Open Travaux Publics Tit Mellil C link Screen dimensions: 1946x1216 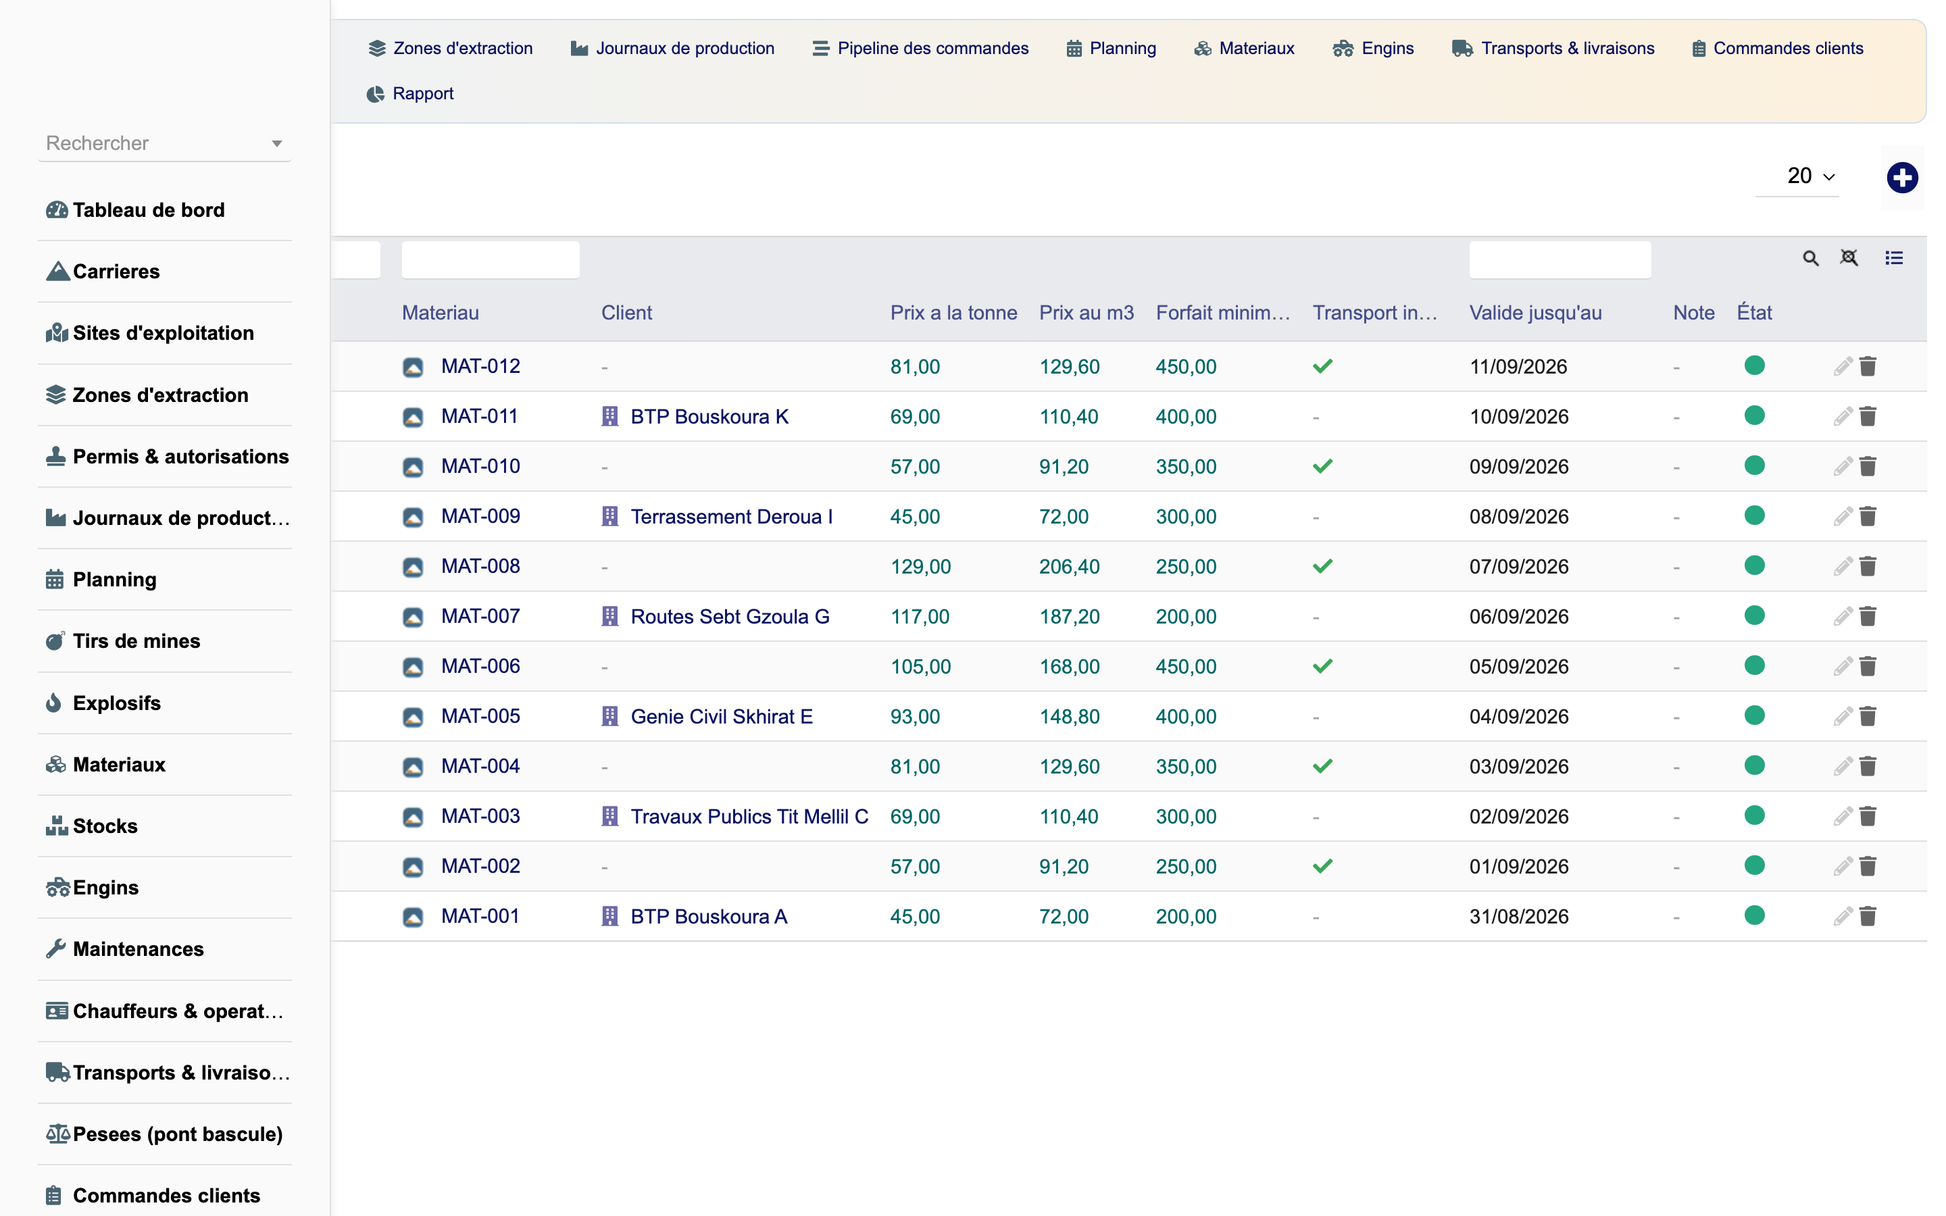750,817
